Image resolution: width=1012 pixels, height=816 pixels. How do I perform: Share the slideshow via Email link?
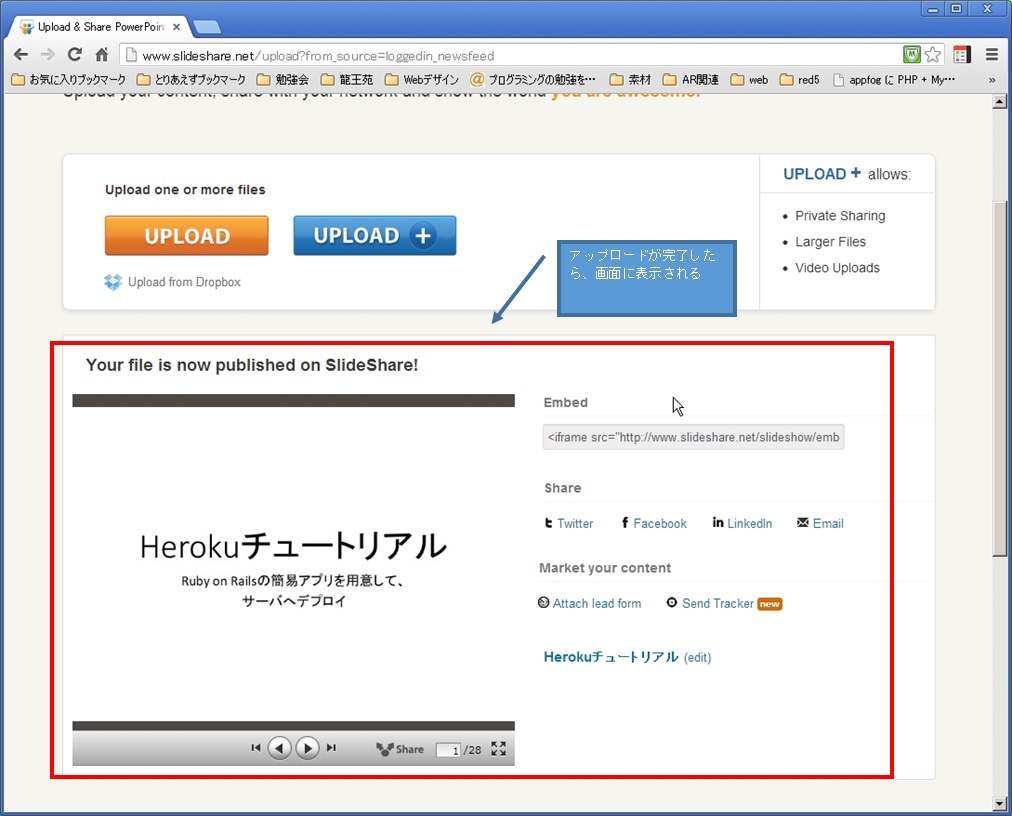pyautogui.click(x=828, y=524)
